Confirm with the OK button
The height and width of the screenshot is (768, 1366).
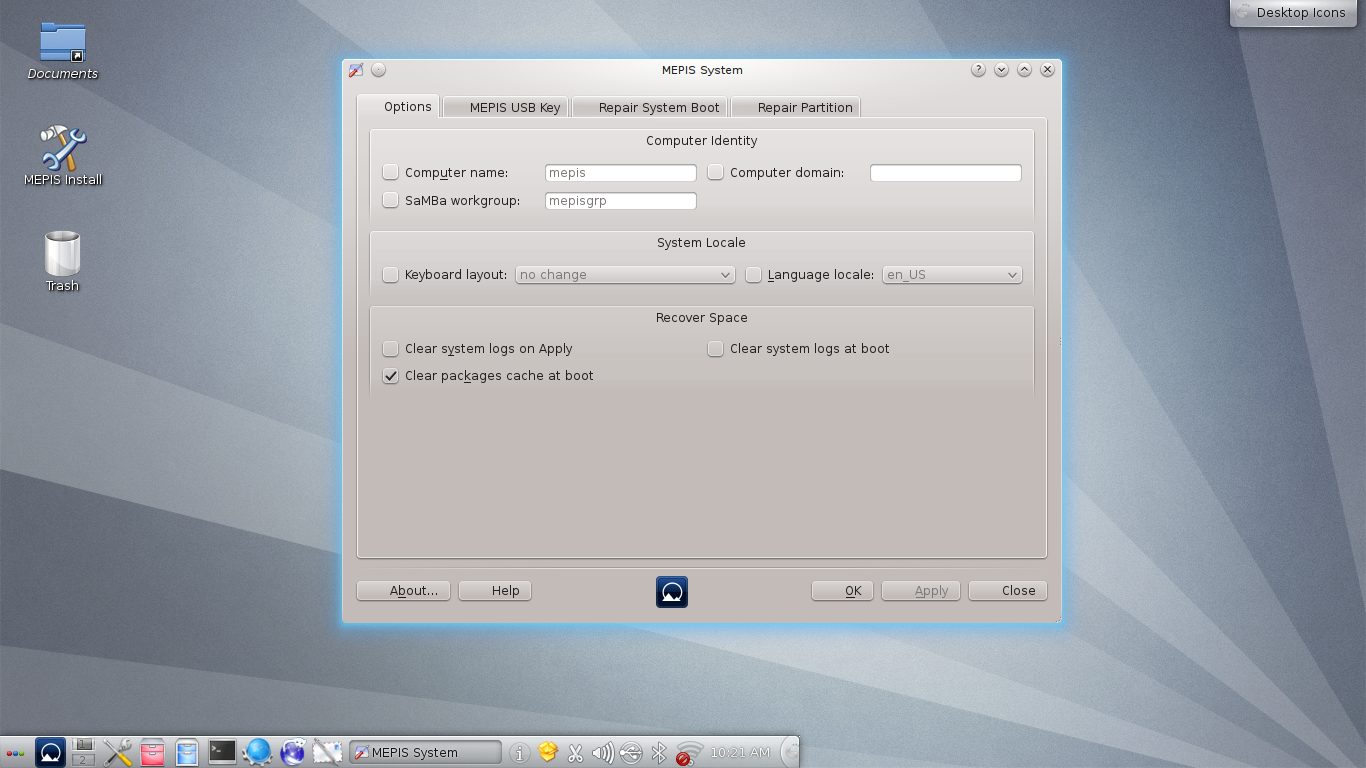pyautogui.click(x=842, y=591)
